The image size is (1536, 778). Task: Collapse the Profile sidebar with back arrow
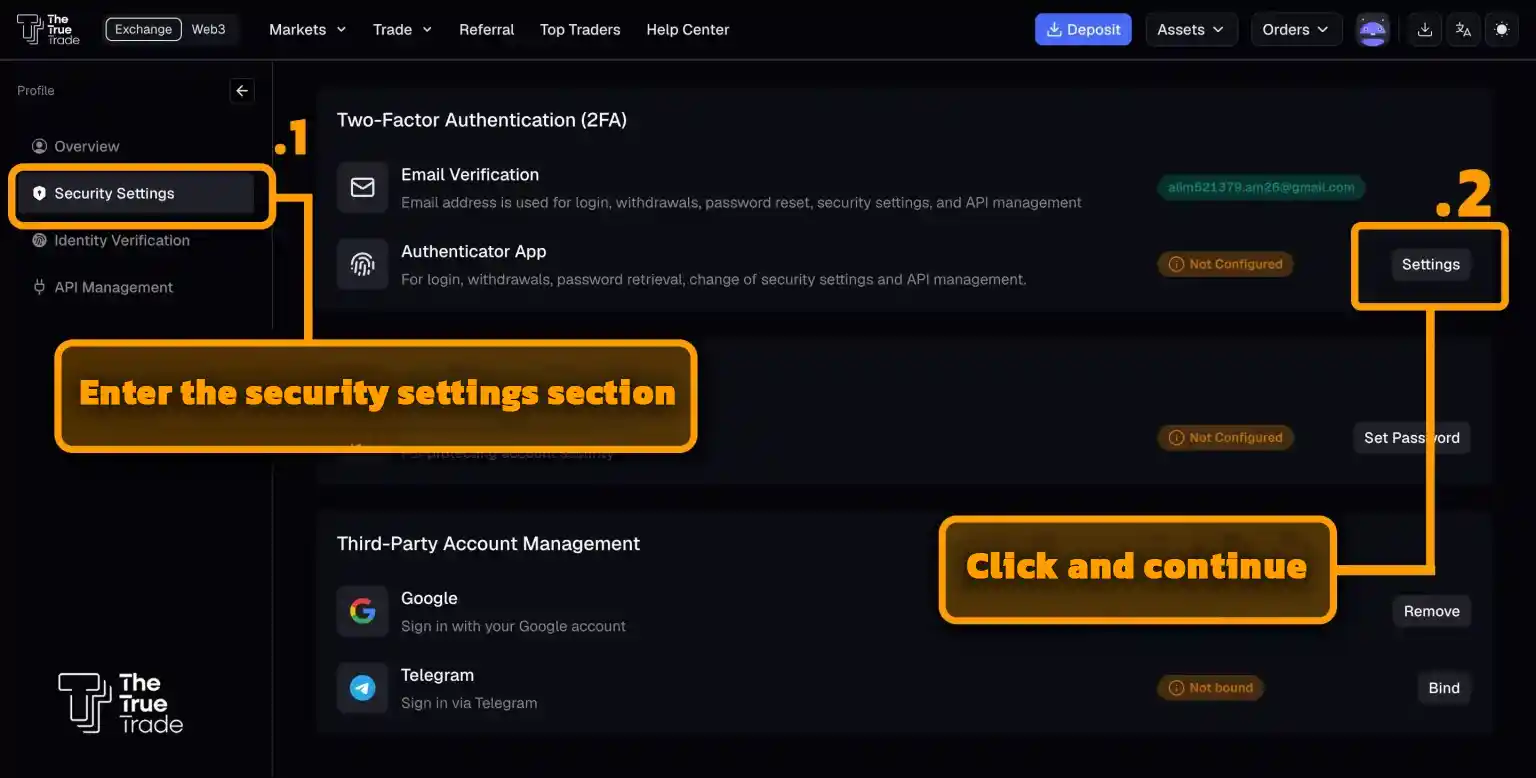[242, 91]
